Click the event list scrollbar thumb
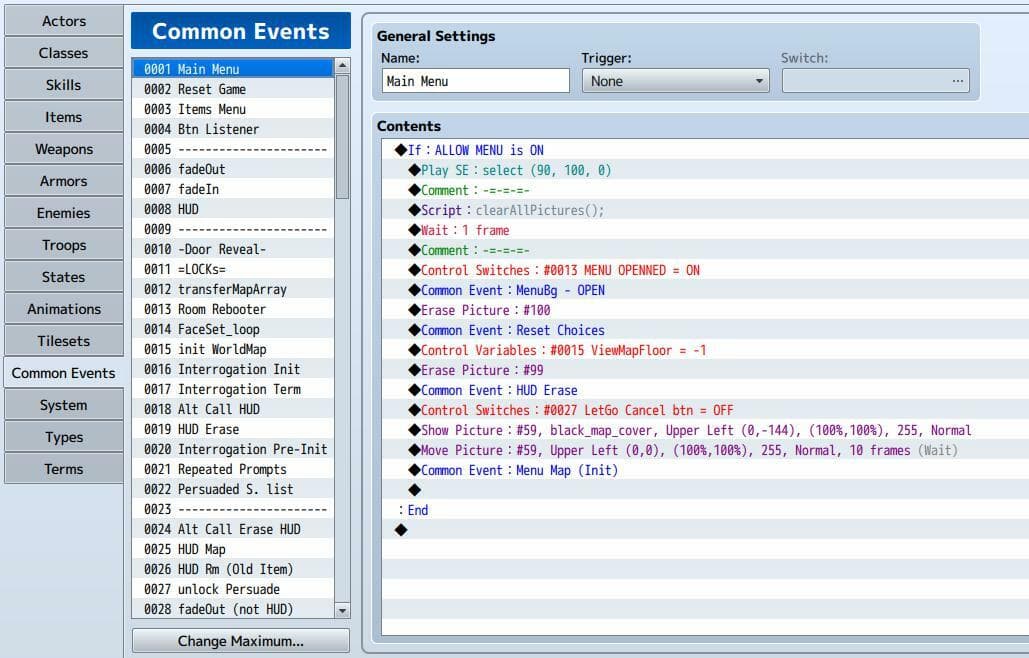 point(342,136)
